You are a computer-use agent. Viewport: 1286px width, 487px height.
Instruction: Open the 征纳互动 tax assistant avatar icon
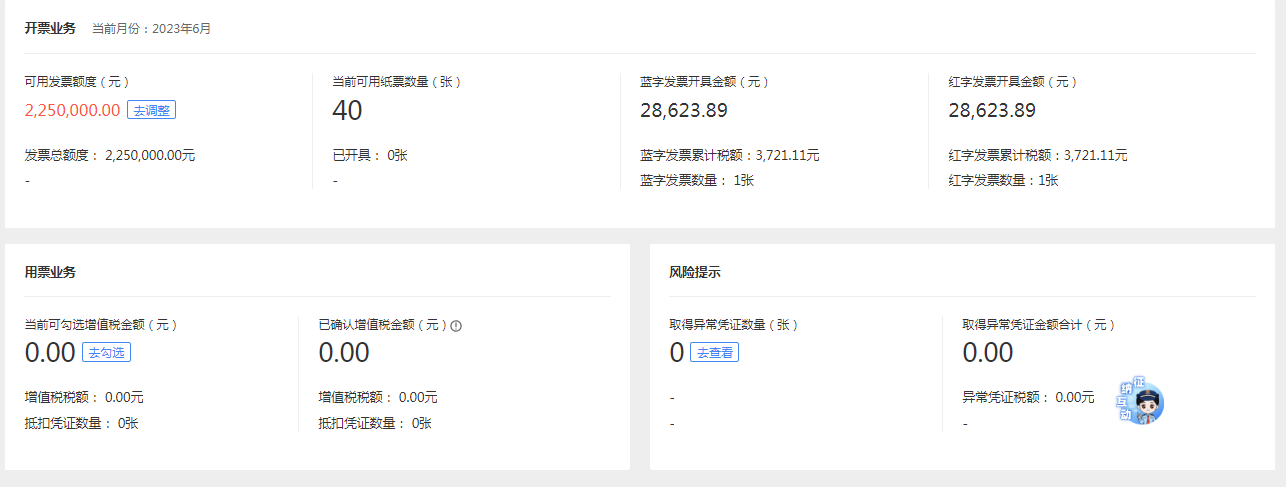[1141, 402]
